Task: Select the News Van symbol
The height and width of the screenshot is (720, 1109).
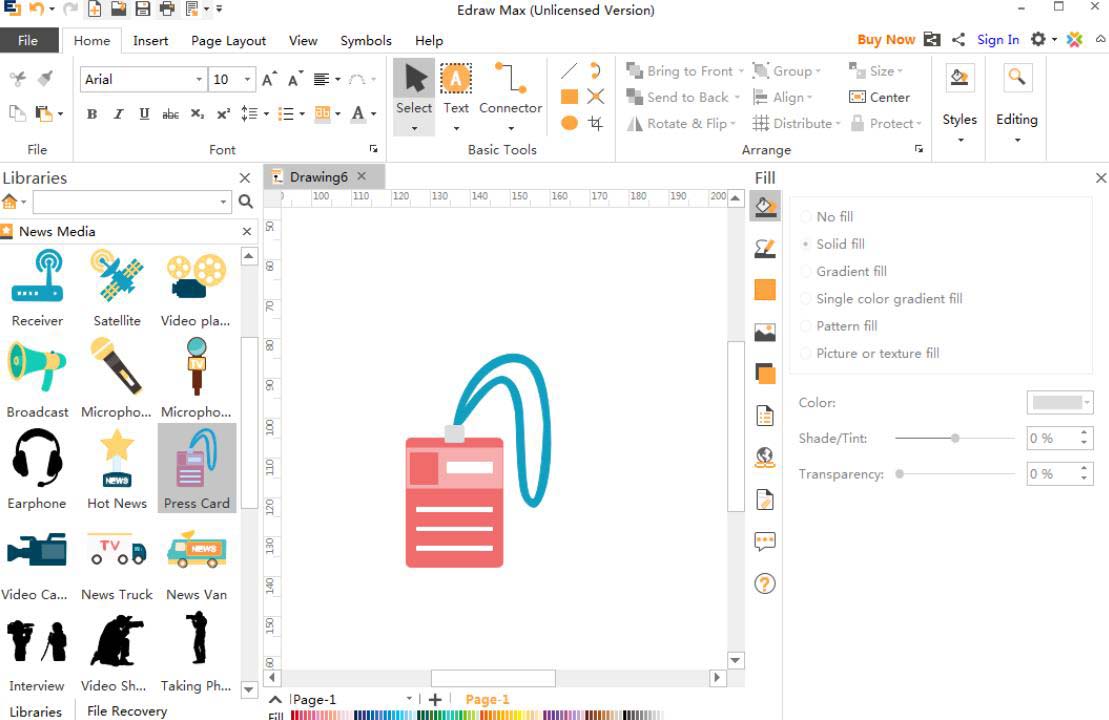Action: pos(197,562)
